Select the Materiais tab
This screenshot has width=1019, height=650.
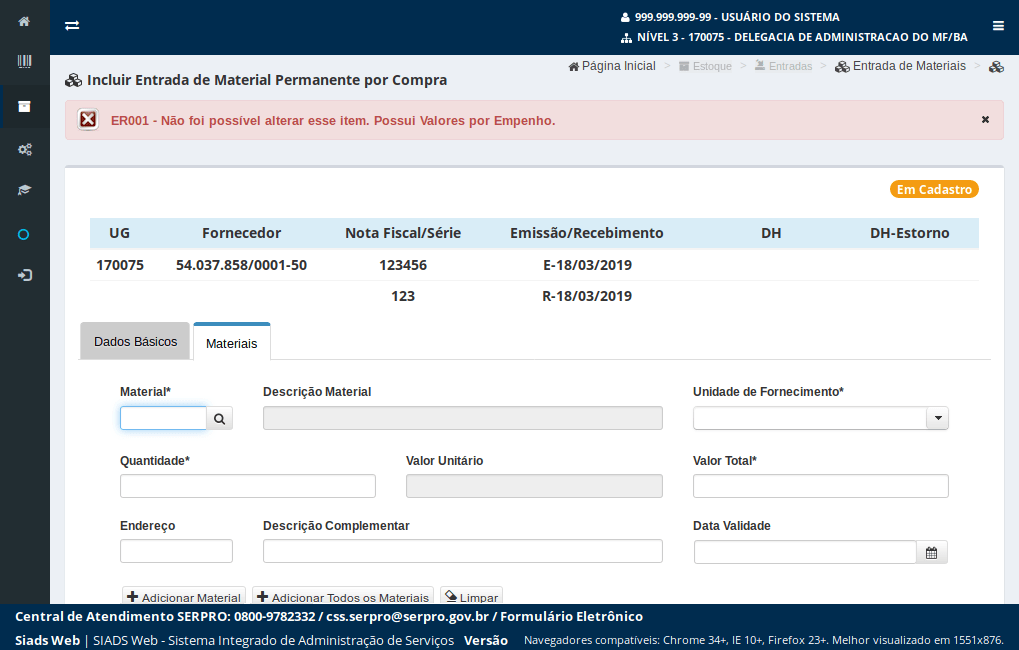click(231, 343)
